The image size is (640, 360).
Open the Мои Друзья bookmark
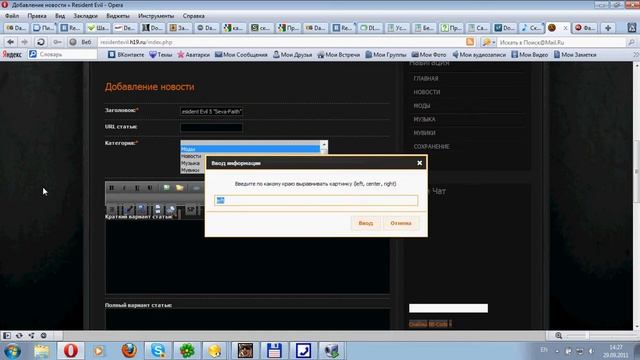click(x=293, y=55)
